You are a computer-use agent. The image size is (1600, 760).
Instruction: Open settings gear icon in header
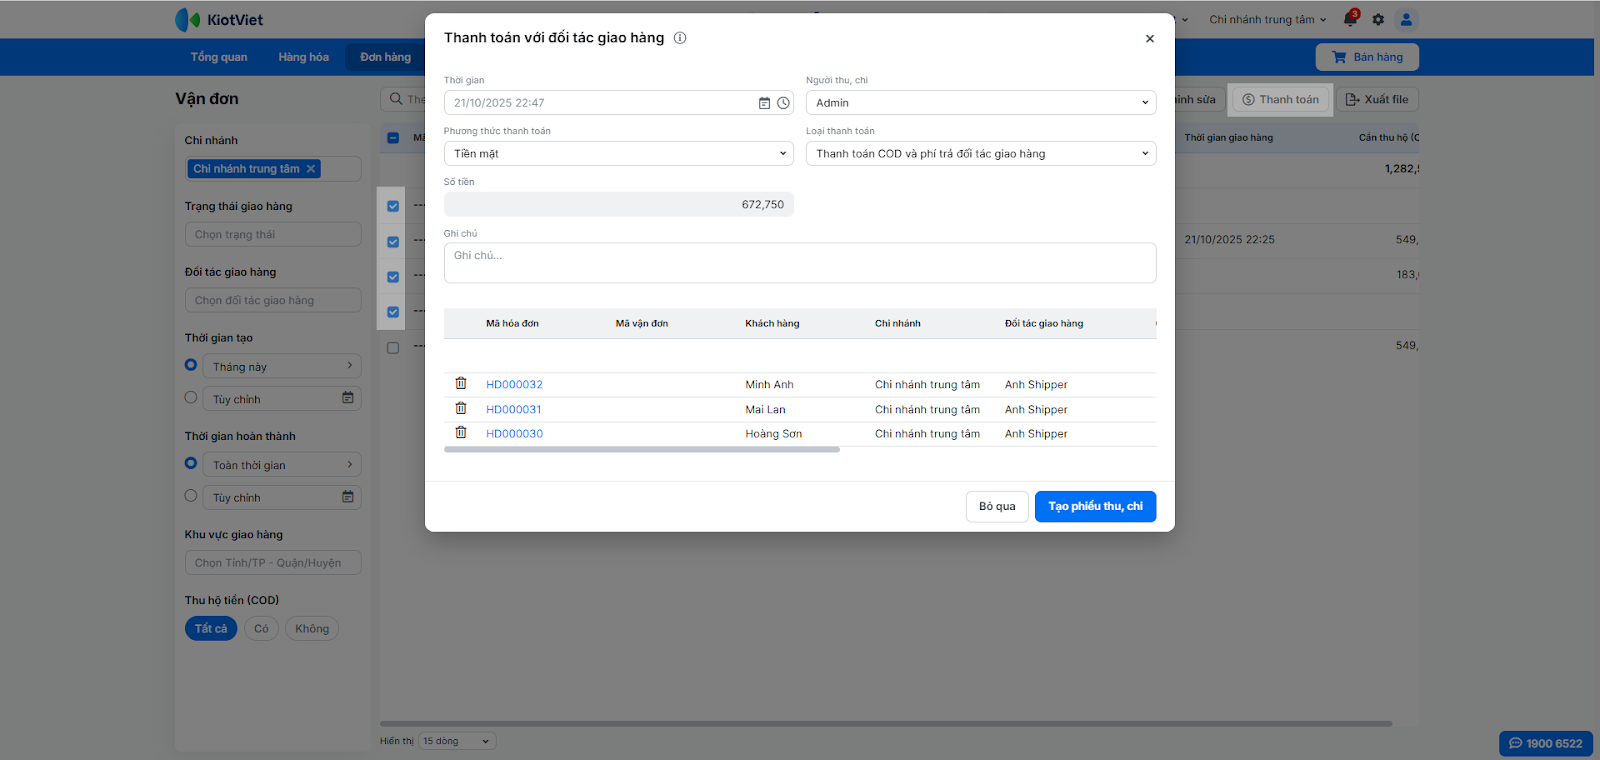[1378, 19]
